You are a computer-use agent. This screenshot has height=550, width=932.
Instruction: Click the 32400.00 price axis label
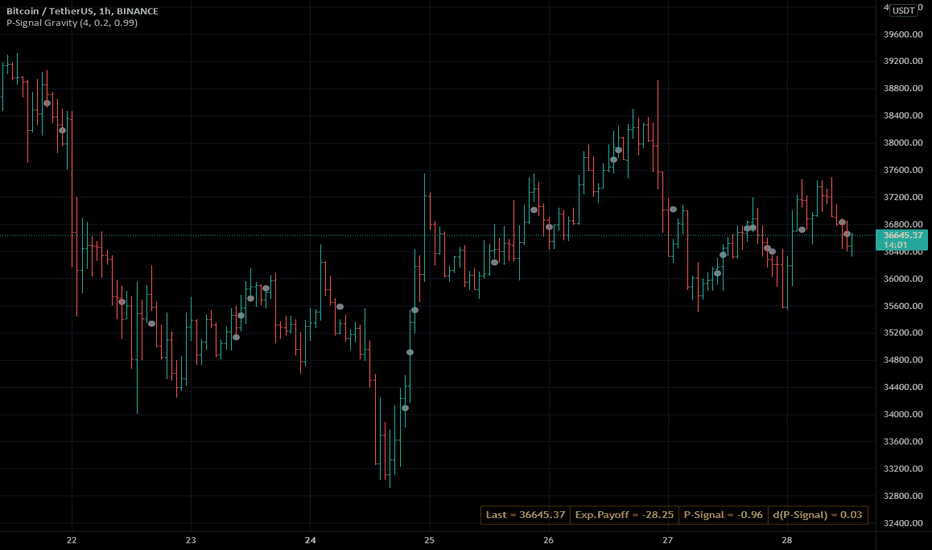(903, 523)
